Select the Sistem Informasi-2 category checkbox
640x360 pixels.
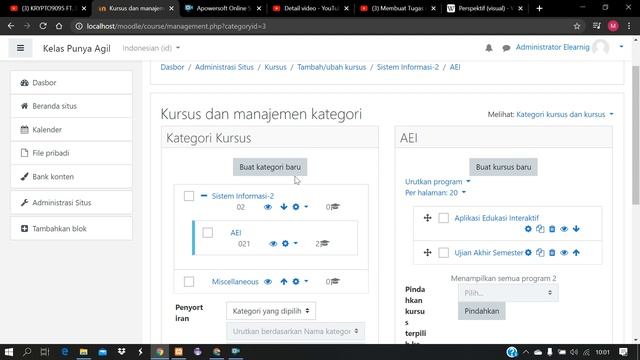pos(189,196)
